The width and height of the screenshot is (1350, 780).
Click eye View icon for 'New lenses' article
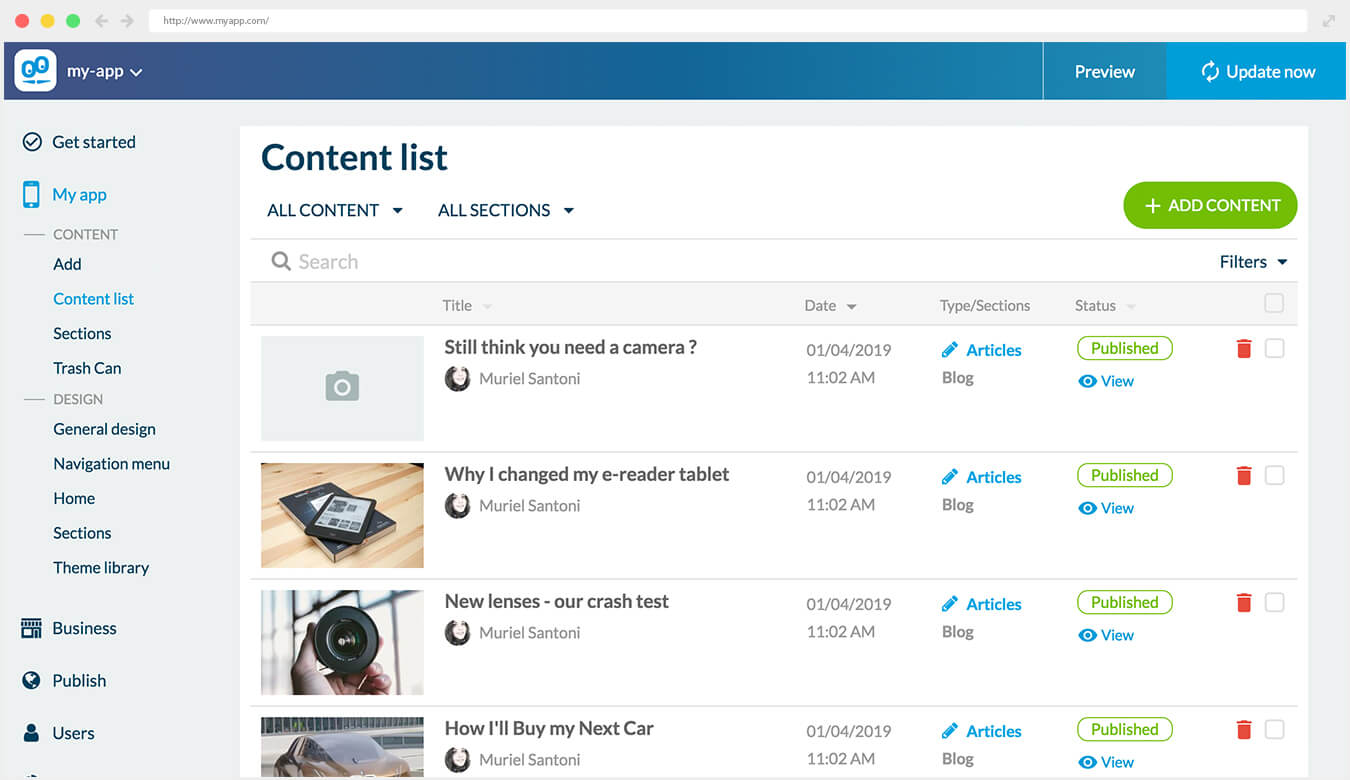point(1088,635)
